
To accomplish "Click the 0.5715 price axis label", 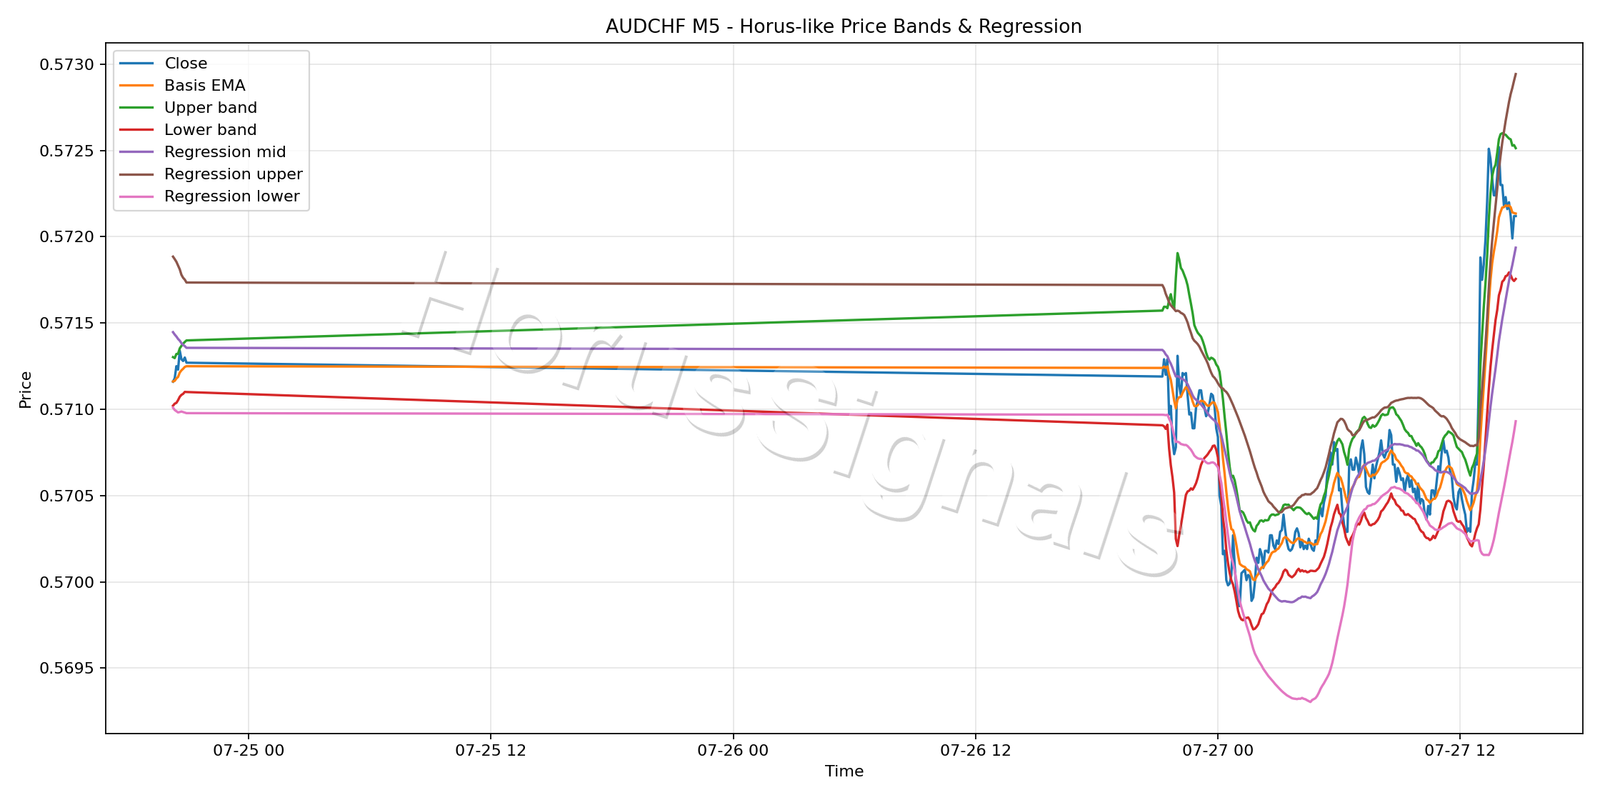I will 67,323.
